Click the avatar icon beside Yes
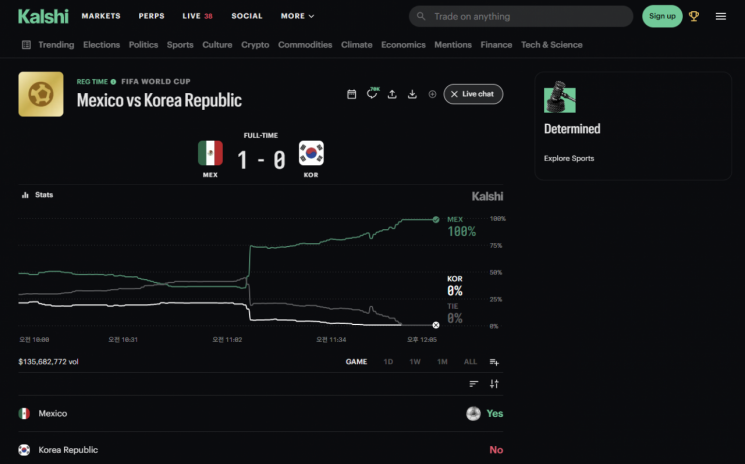This screenshot has height=464, width=745. [473, 414]
